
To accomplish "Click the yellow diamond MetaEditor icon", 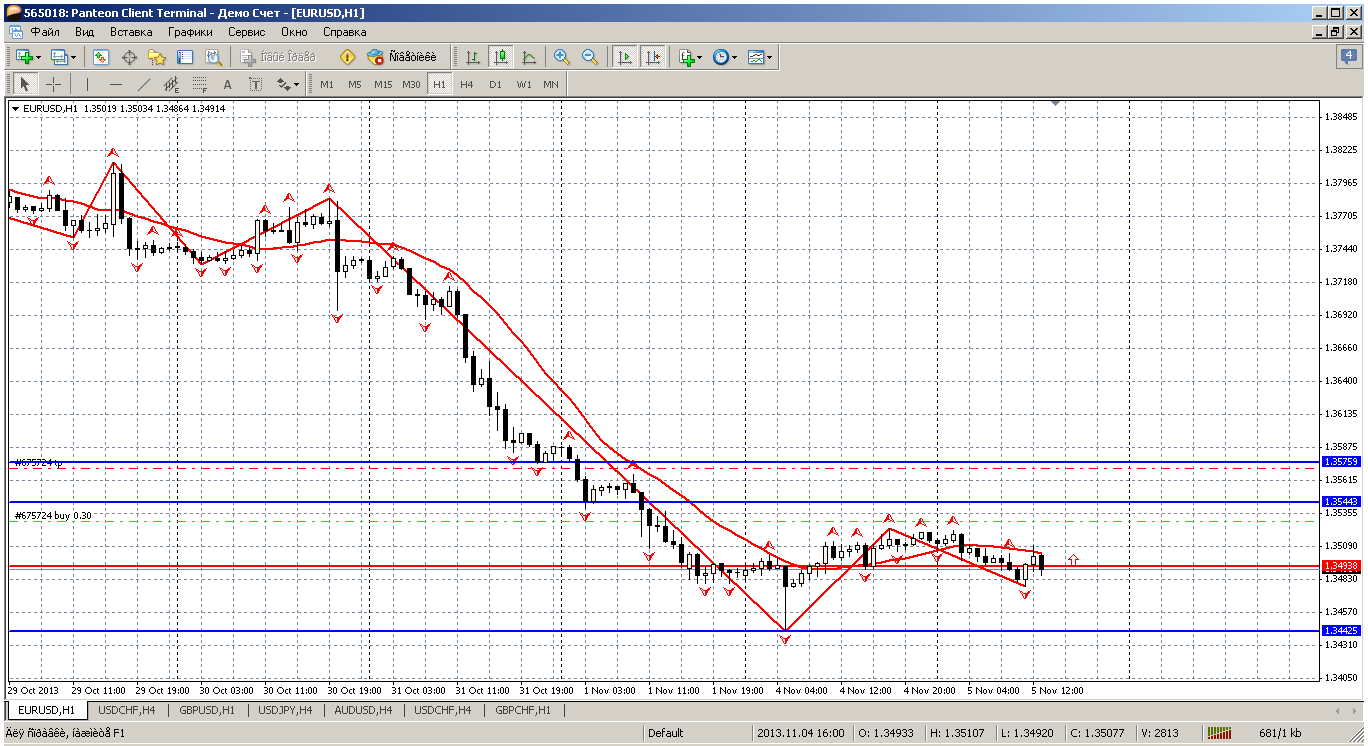I will (348, 58).
